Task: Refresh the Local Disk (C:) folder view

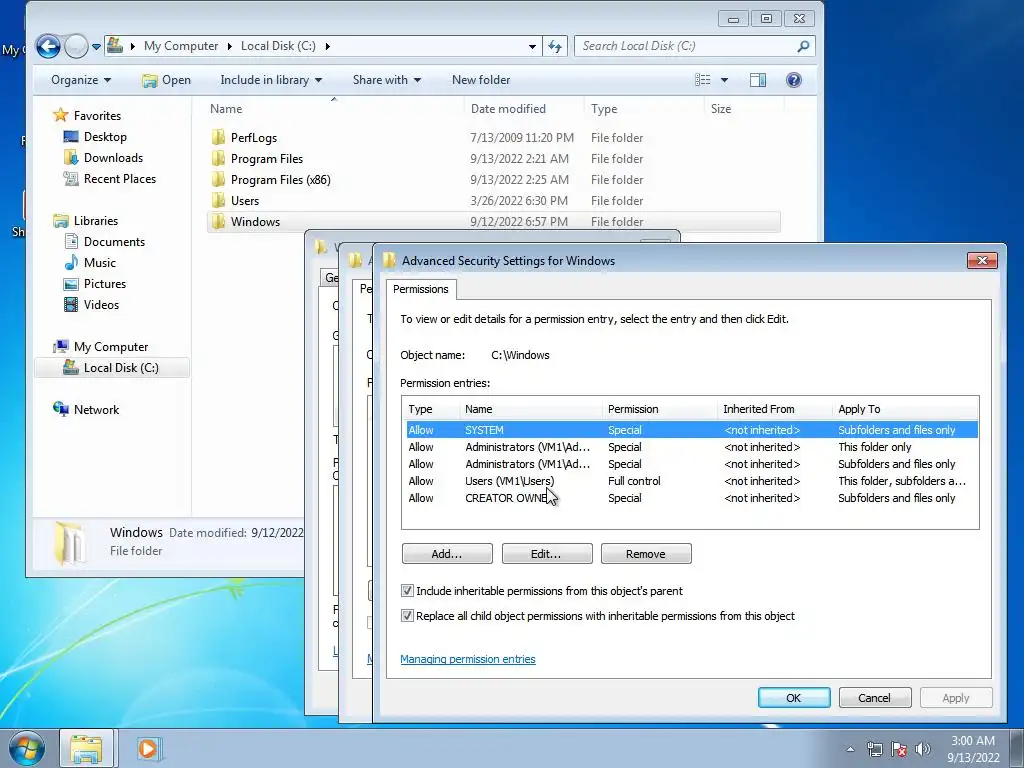Action: [x=554, y=46]
